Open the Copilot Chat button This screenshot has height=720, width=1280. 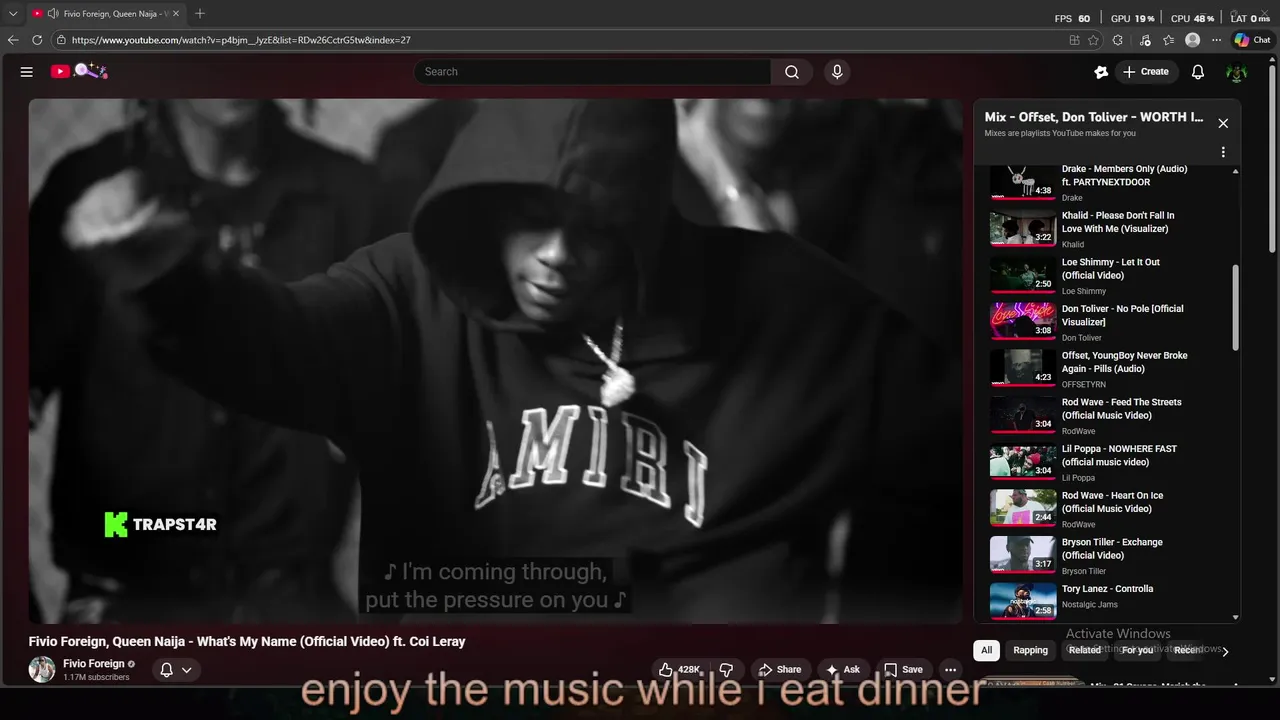click(1252, 40)
